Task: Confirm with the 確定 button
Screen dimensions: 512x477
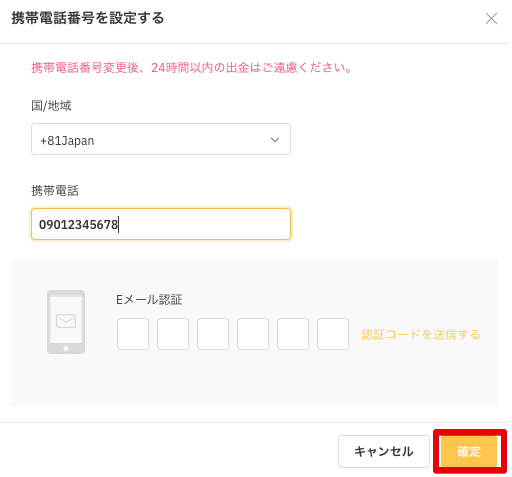Action: tap(469, 451)
